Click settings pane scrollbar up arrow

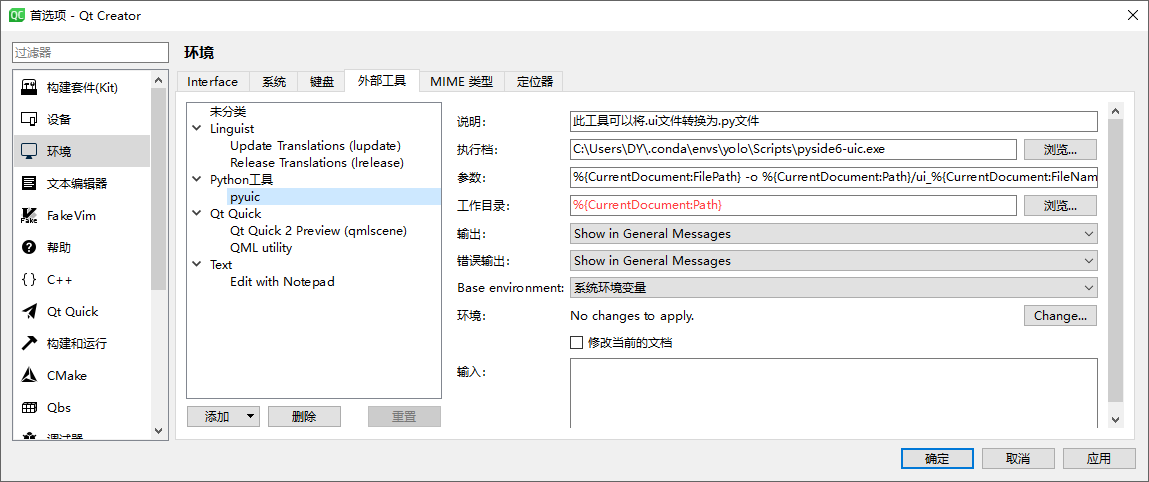click(1115, 111)
